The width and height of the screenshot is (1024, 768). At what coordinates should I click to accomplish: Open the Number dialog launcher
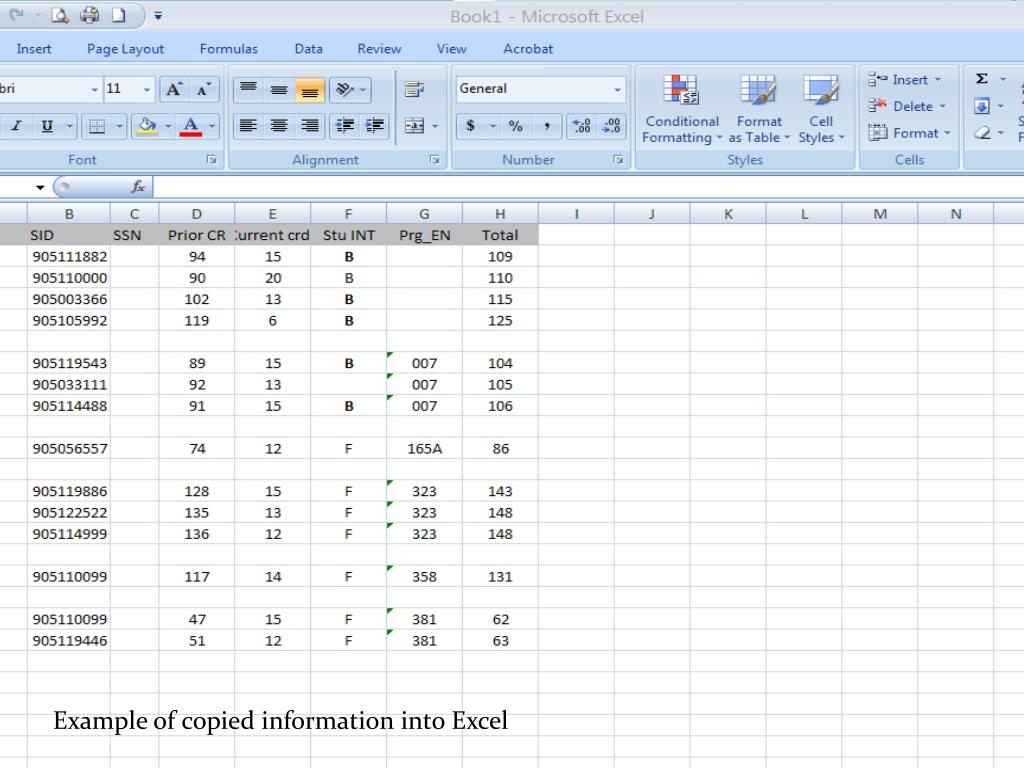point(618,159)
